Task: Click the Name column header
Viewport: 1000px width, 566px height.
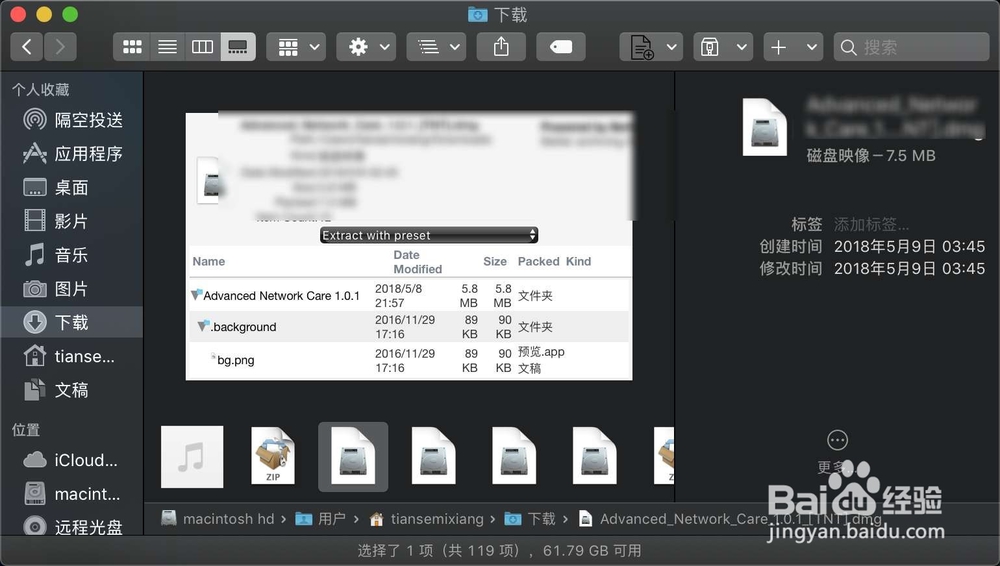Action: click(209, 262)
